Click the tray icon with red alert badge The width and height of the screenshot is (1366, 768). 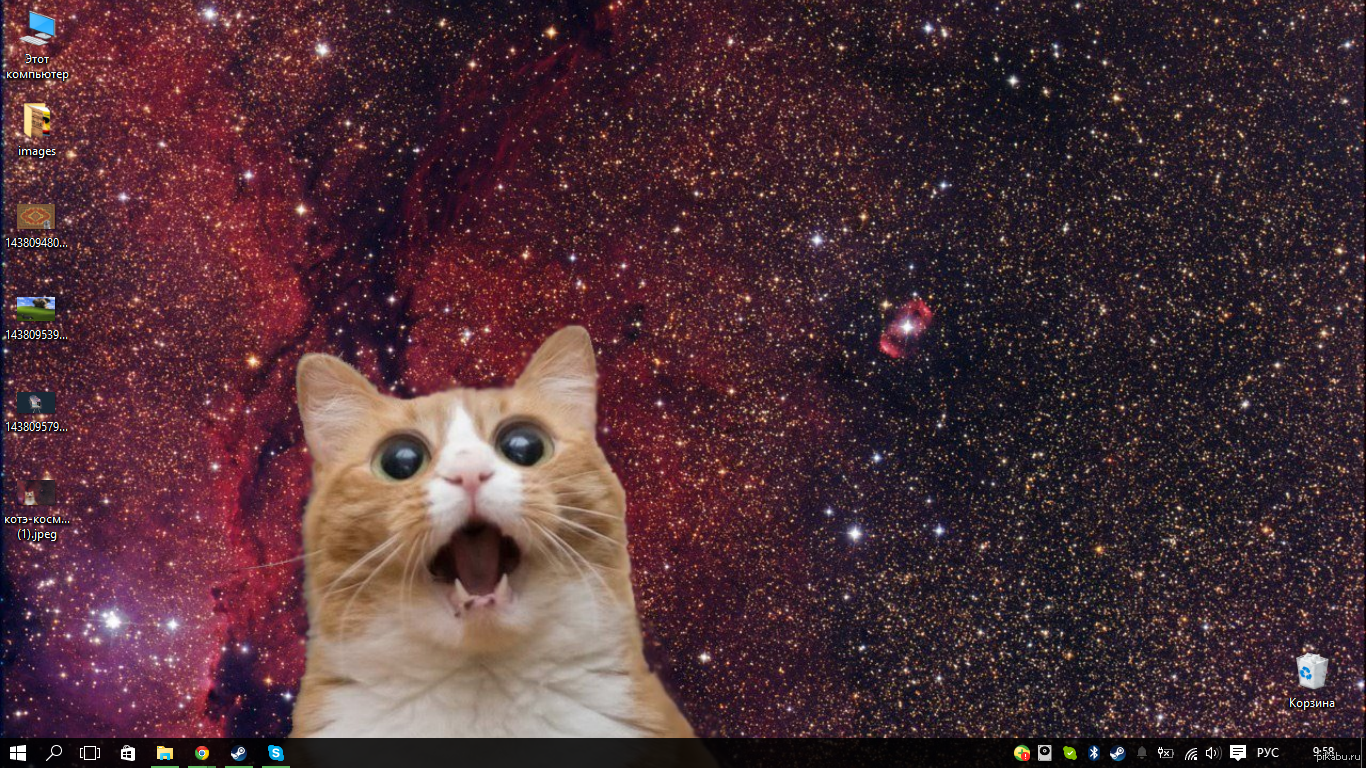pos(1021,753)
